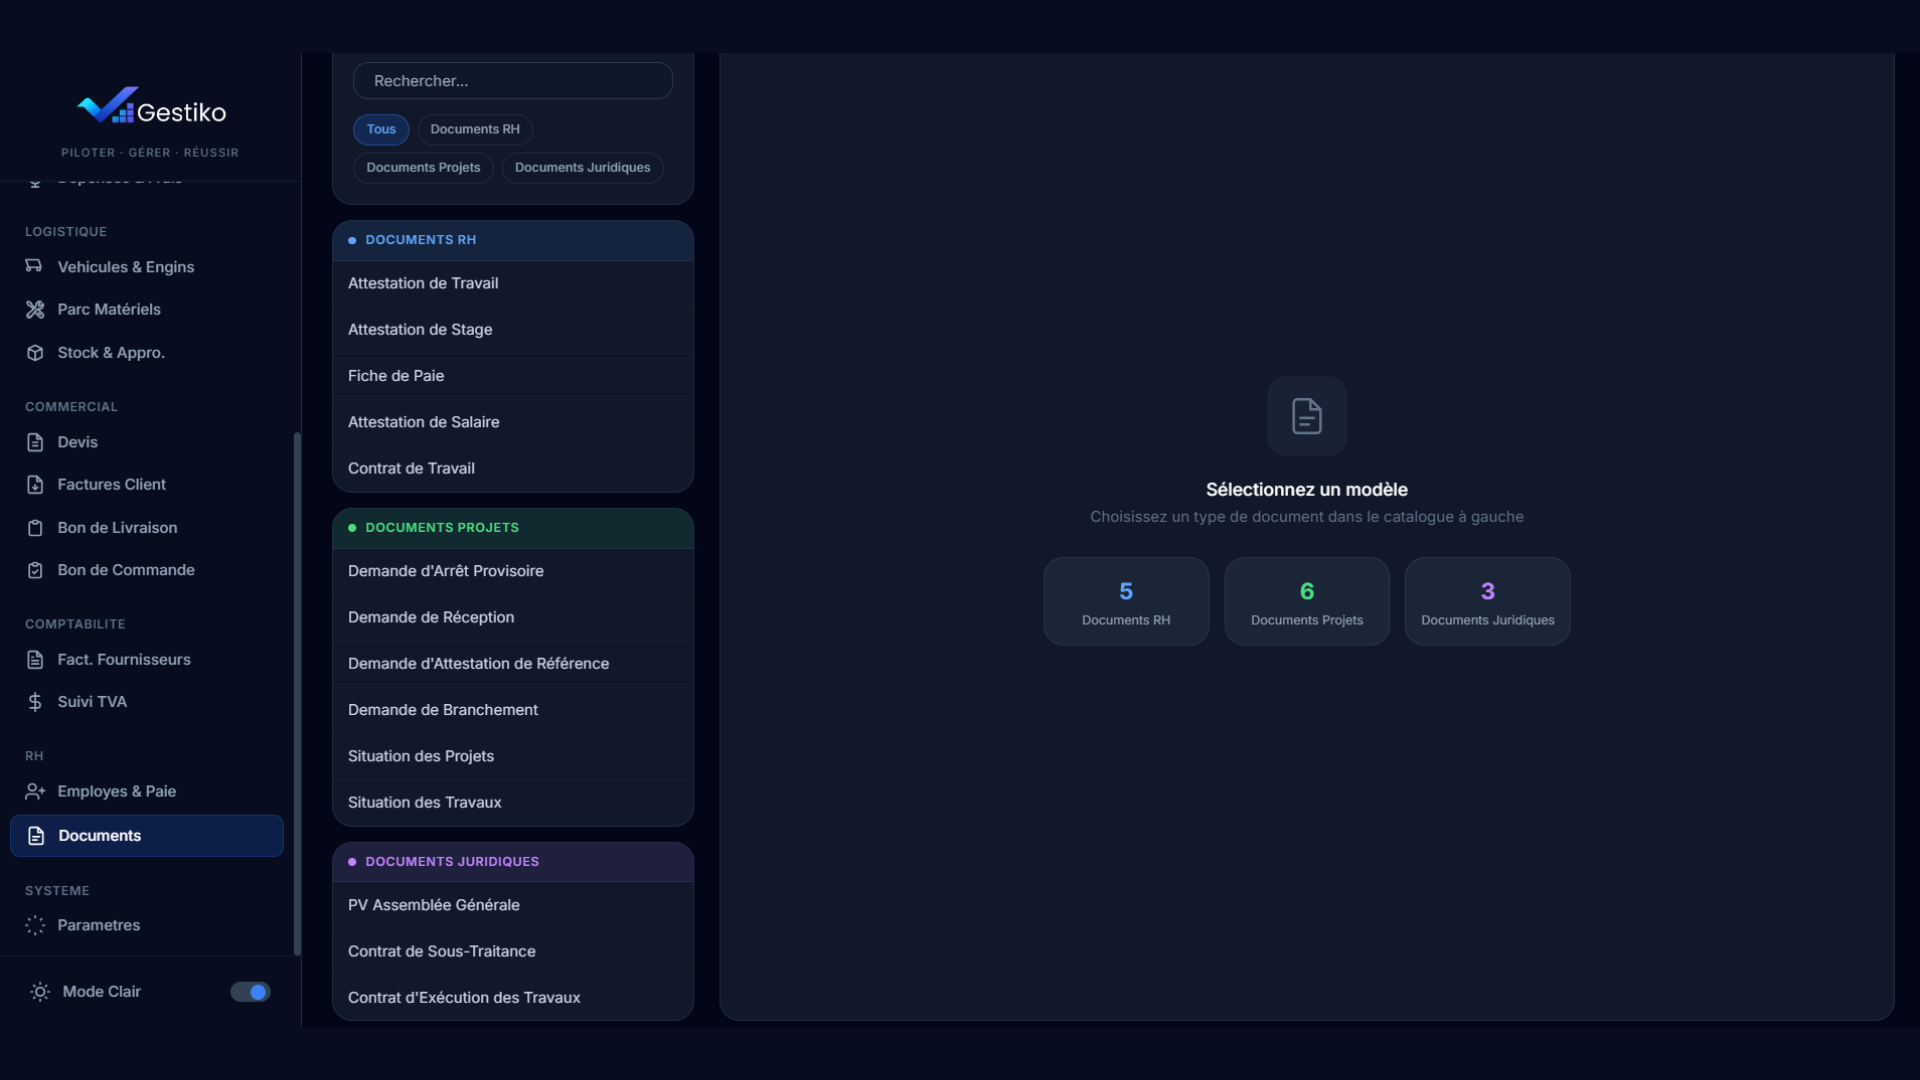Screen dimensions: 1920x1080
Task: Click the Stock & Appro. box icon
Action: coord(35,353)
